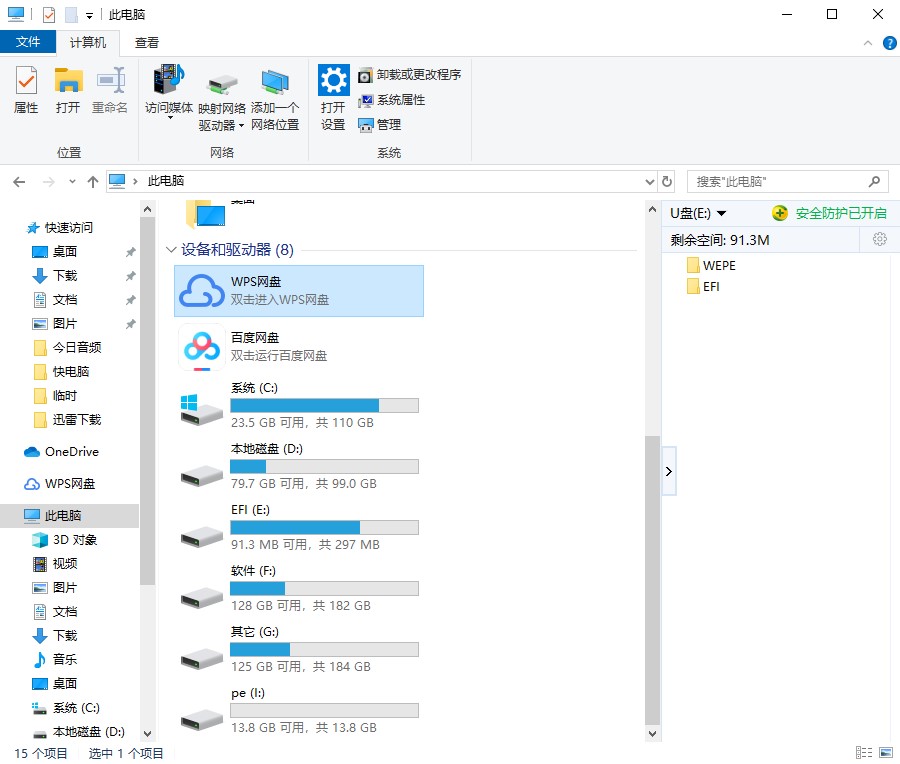Click the address bar refresh button
900x764 pixels.
665,181
